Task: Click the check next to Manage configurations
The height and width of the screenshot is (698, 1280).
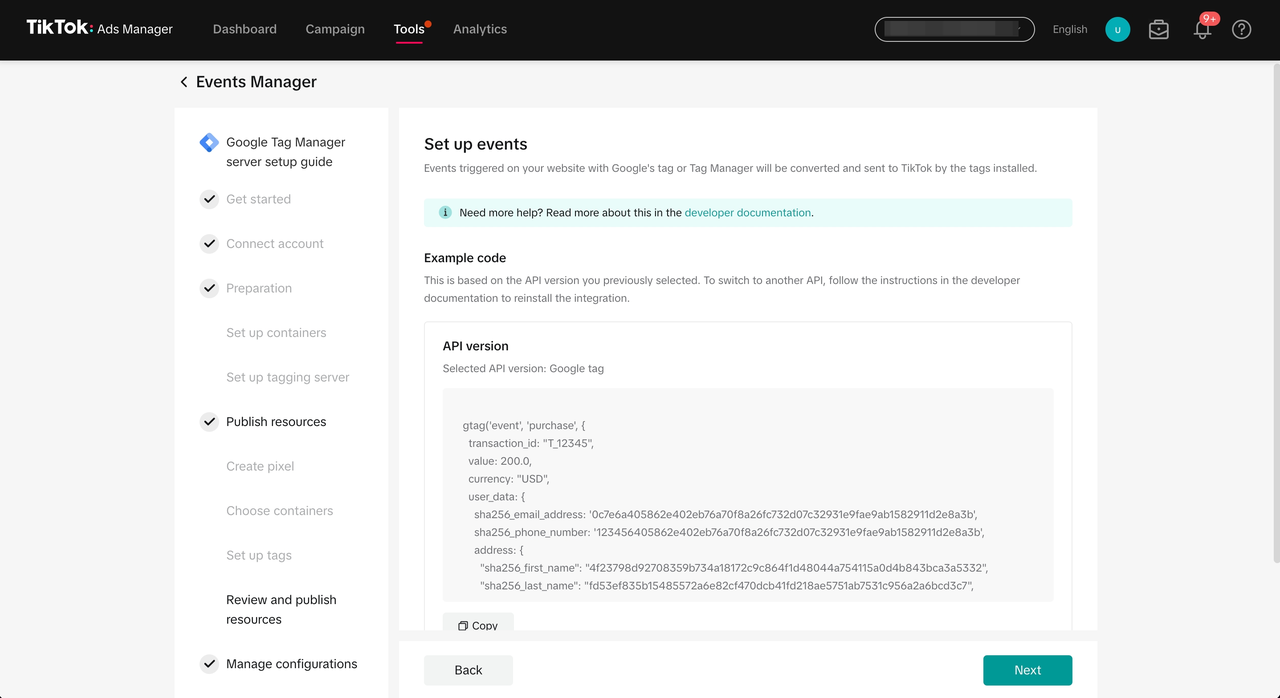Action: point(209,663)
